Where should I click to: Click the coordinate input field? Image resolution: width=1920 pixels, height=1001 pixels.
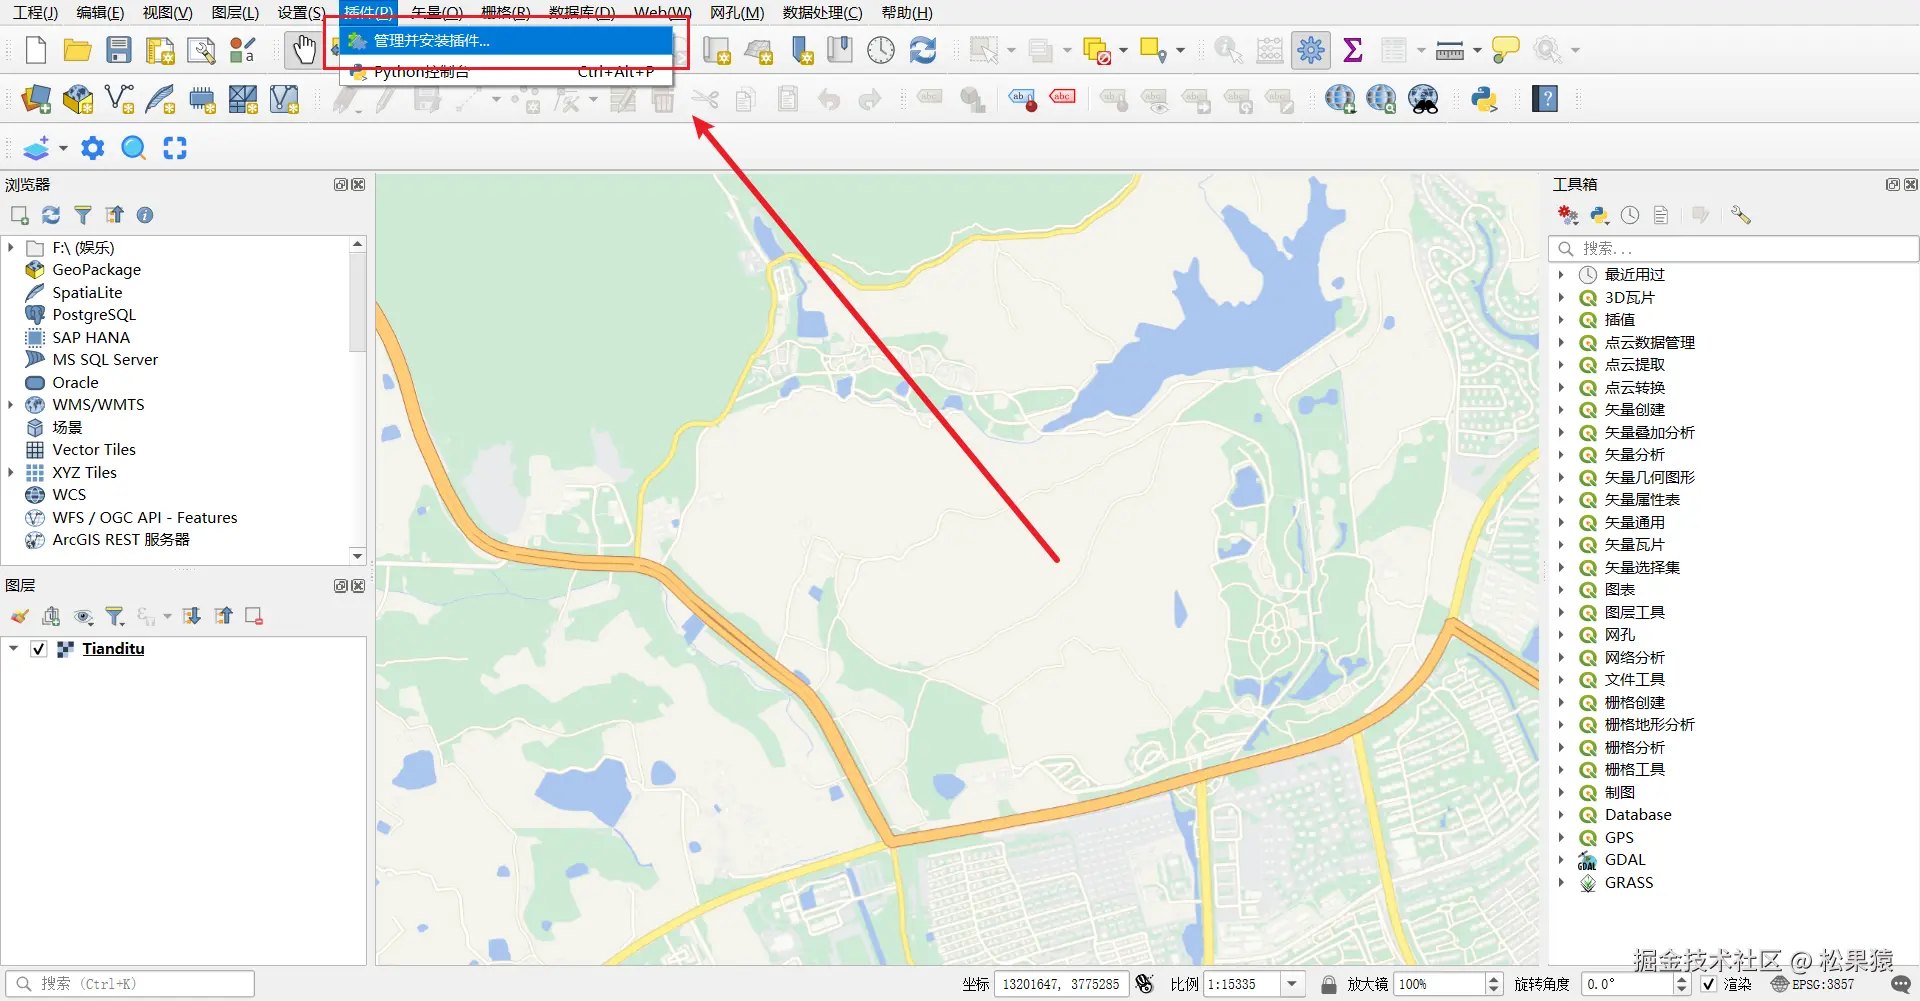[1061, 984]
